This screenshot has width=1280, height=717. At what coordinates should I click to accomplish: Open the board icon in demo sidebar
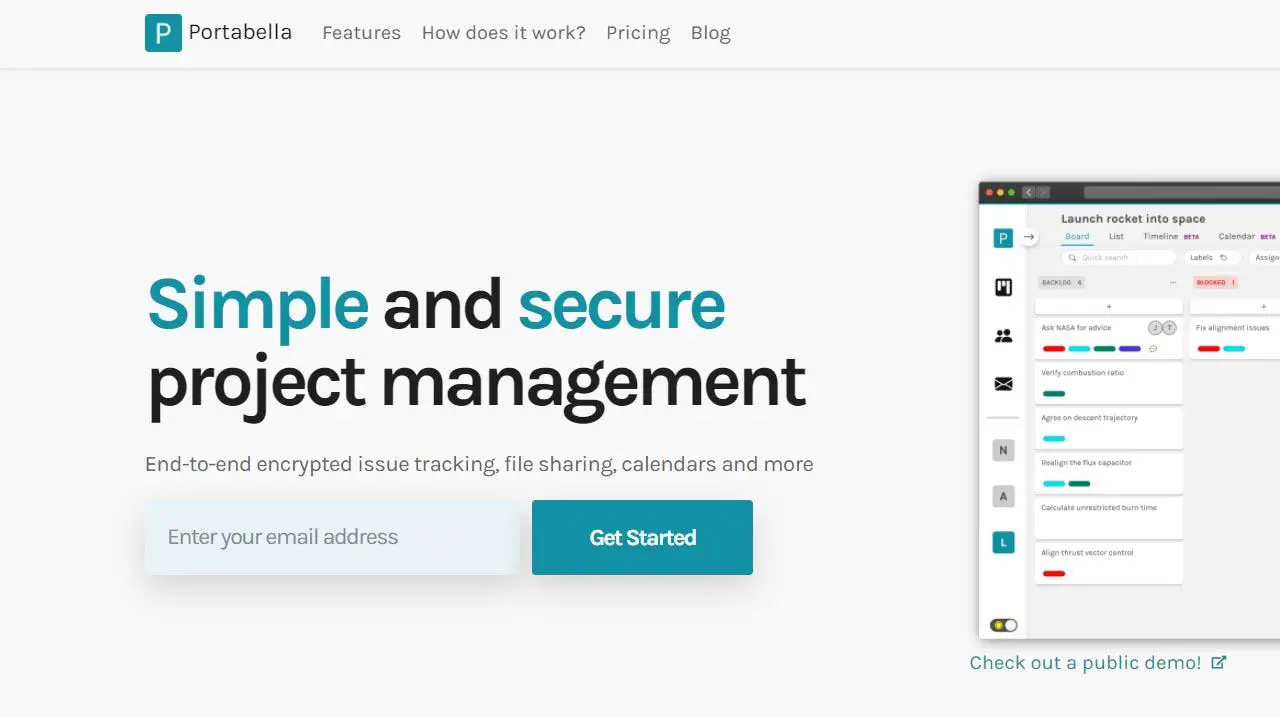tap(1003, 287)
